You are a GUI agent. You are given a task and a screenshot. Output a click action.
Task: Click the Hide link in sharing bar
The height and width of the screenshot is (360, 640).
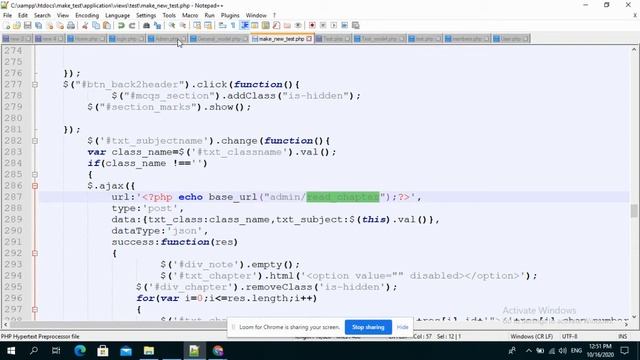402,327
